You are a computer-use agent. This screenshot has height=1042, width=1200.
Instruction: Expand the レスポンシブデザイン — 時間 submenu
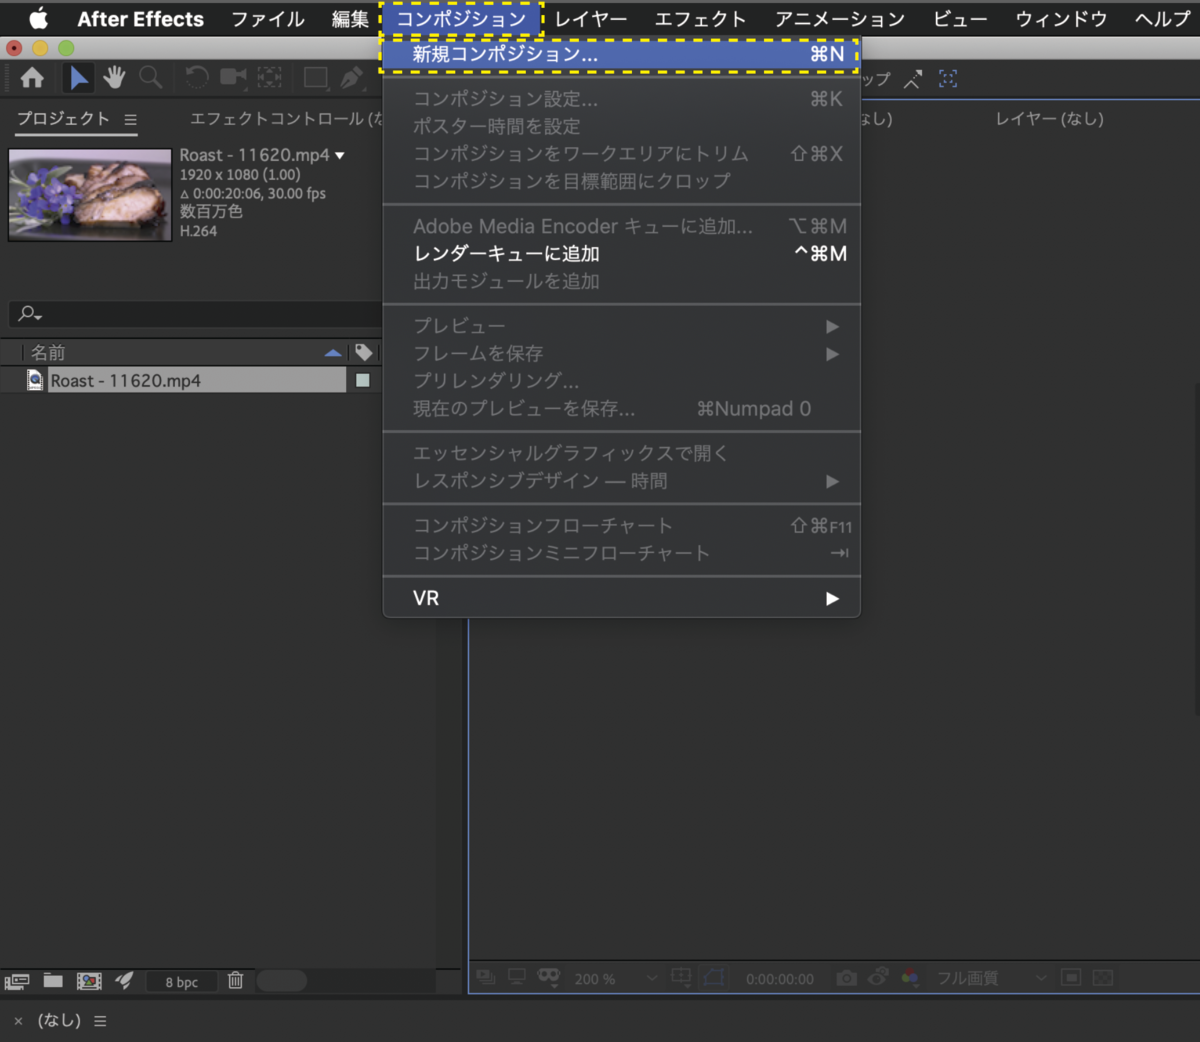tap(621, 481)
